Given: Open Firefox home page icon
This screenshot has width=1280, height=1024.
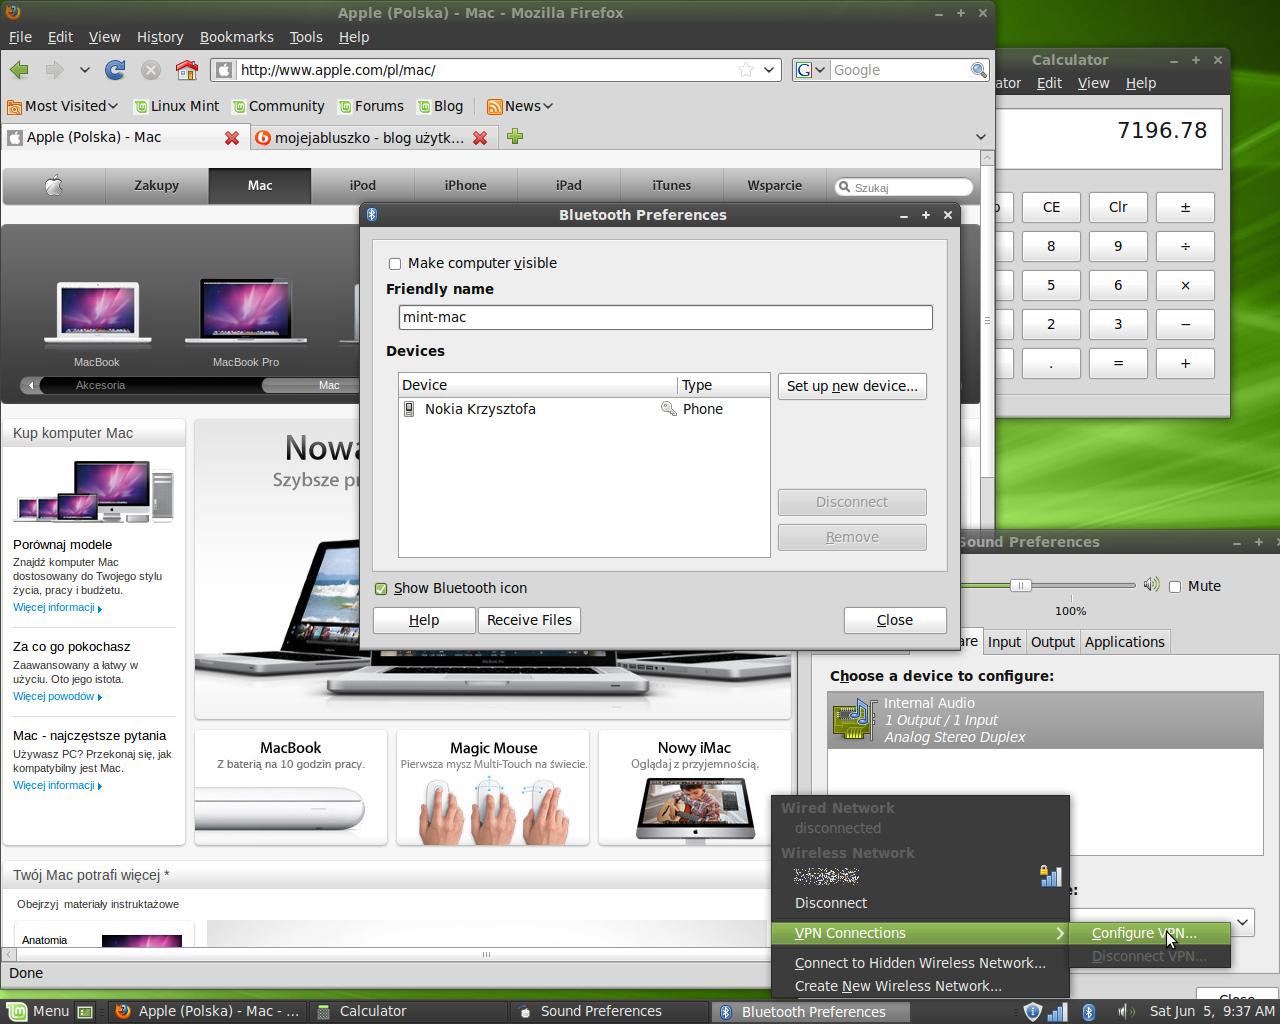Looking at the screenshot, I should [187, 70].
